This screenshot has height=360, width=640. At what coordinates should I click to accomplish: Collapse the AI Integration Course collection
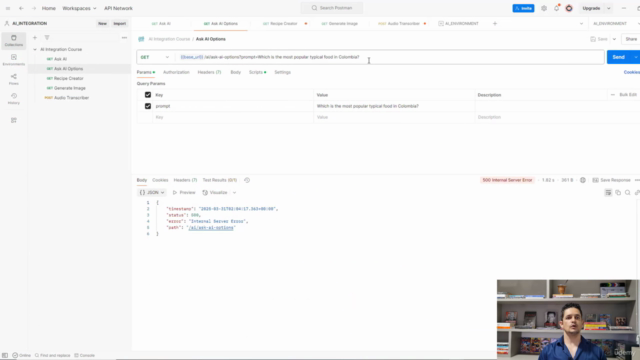tap(35, 49)
